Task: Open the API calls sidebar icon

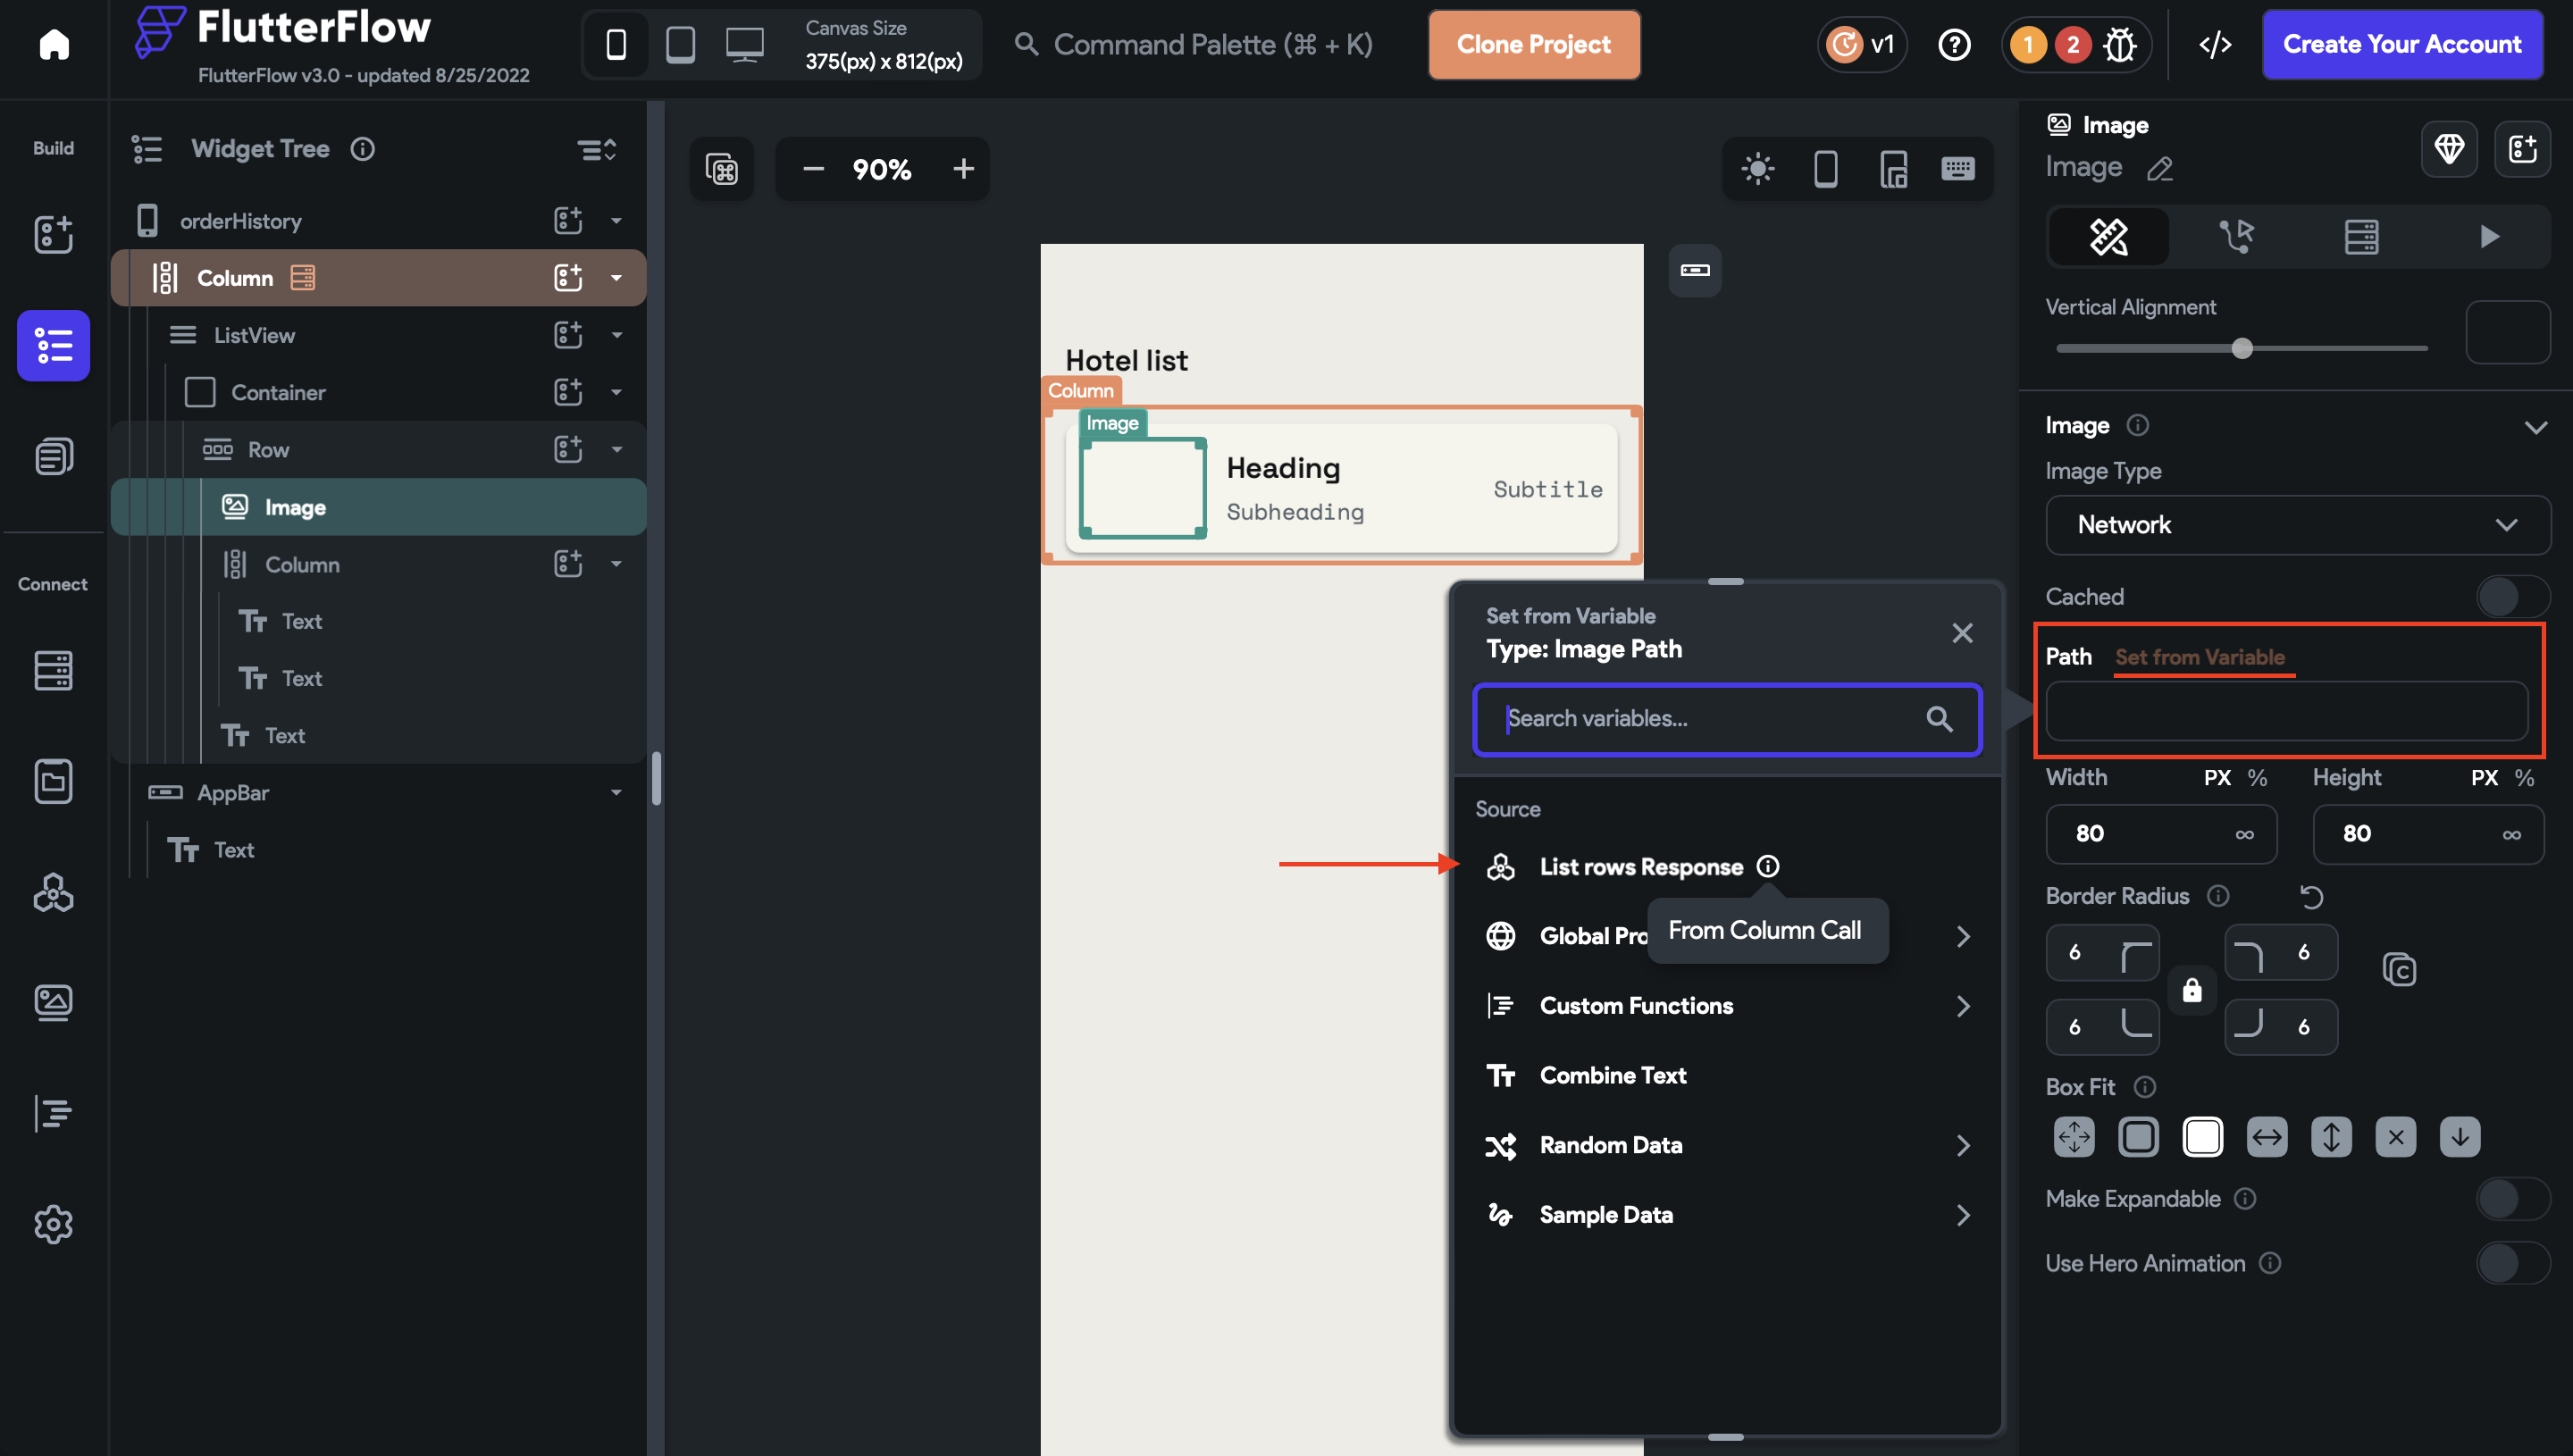Action: click(x=53, y=892)
